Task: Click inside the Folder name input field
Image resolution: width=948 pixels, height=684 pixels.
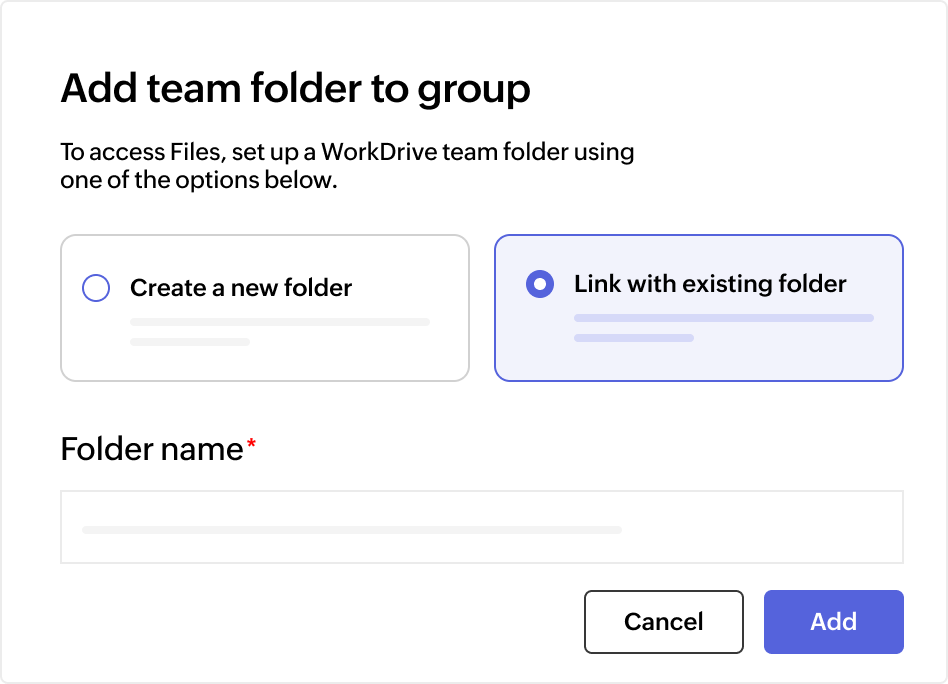Action: (482, 526)
